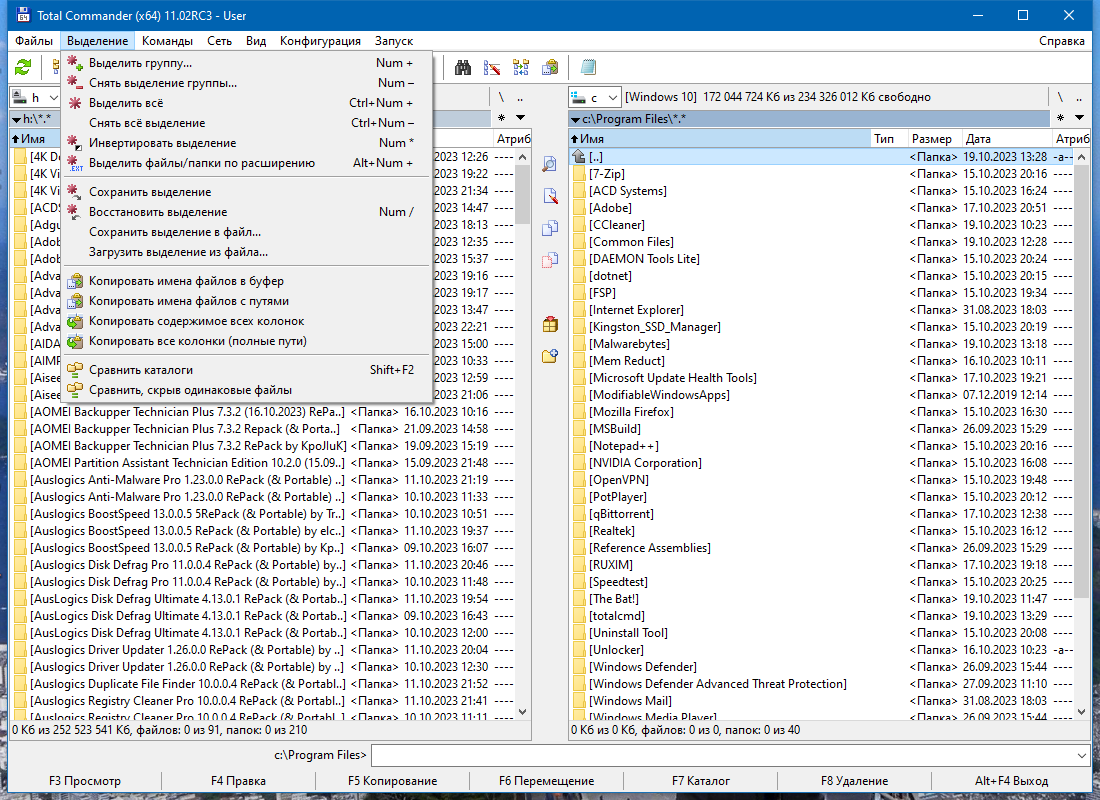Click the green refresh arrows toolbar icon

pos(23,67)
